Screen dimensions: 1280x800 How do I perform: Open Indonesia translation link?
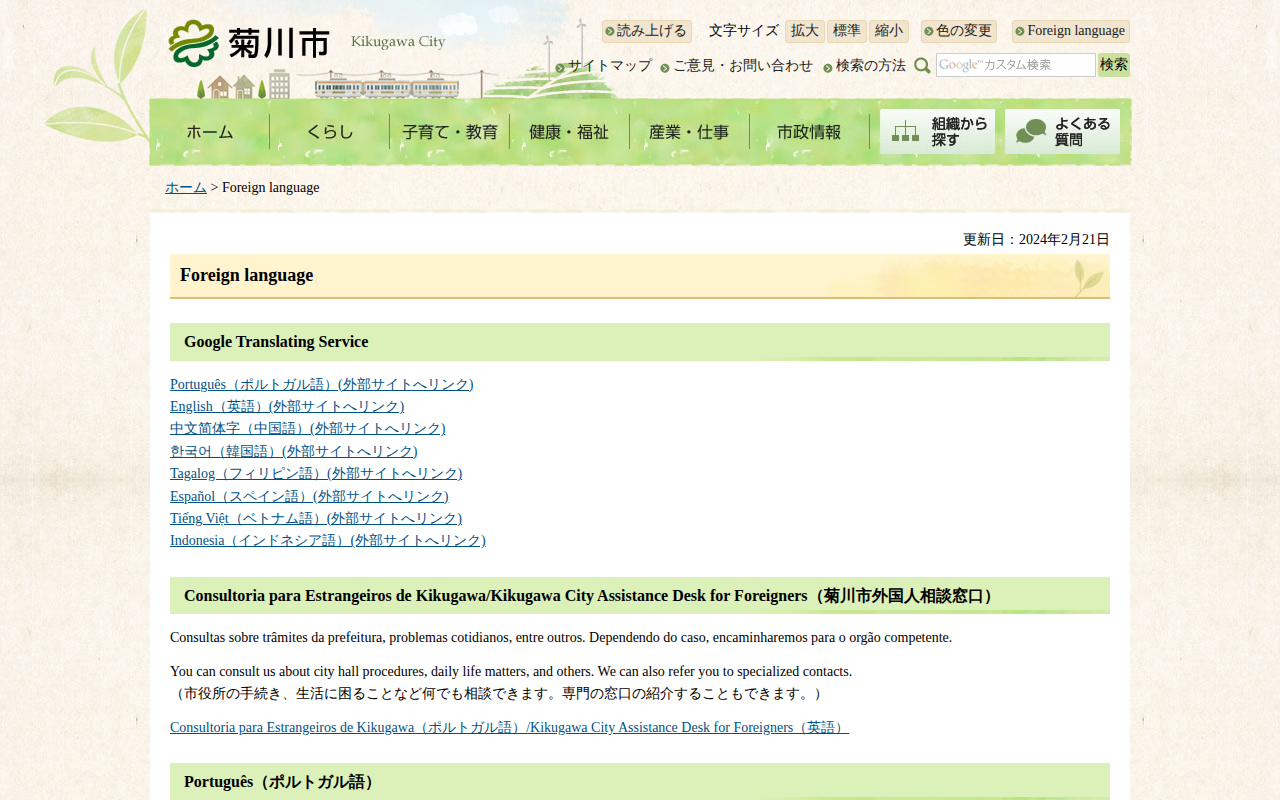(x=328, y=540)
